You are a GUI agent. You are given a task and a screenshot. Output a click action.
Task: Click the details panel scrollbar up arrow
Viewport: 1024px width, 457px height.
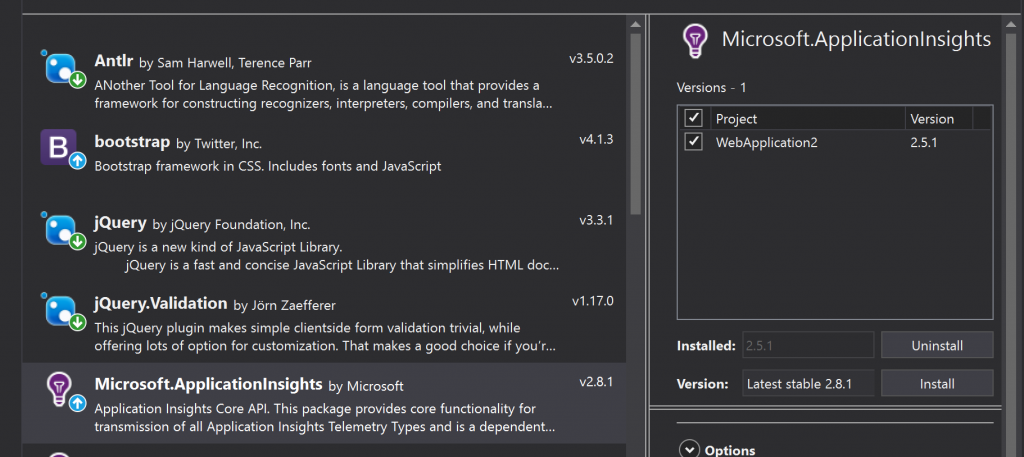tap(1011, 24)
